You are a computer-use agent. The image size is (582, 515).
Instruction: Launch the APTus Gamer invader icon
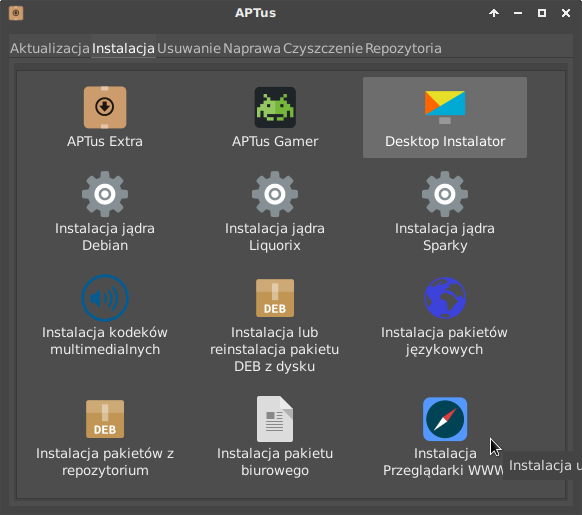pyautogui.click(x=275, y=107)
